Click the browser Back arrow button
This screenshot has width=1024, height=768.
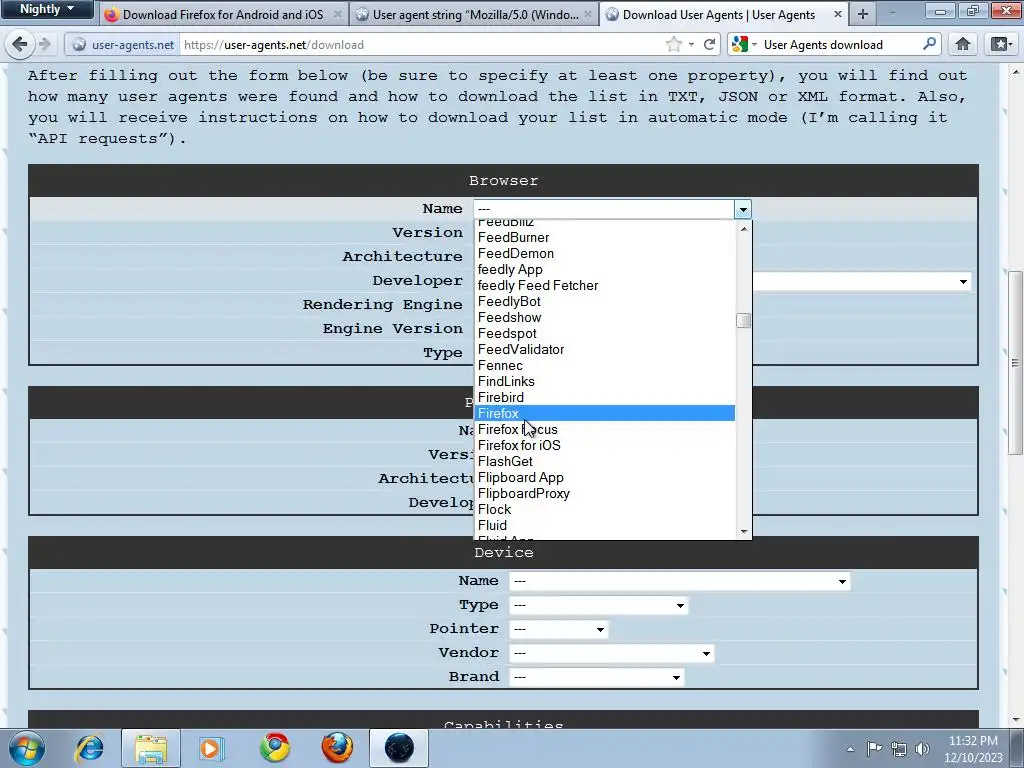pyautogui.click(x=20, y=44)
